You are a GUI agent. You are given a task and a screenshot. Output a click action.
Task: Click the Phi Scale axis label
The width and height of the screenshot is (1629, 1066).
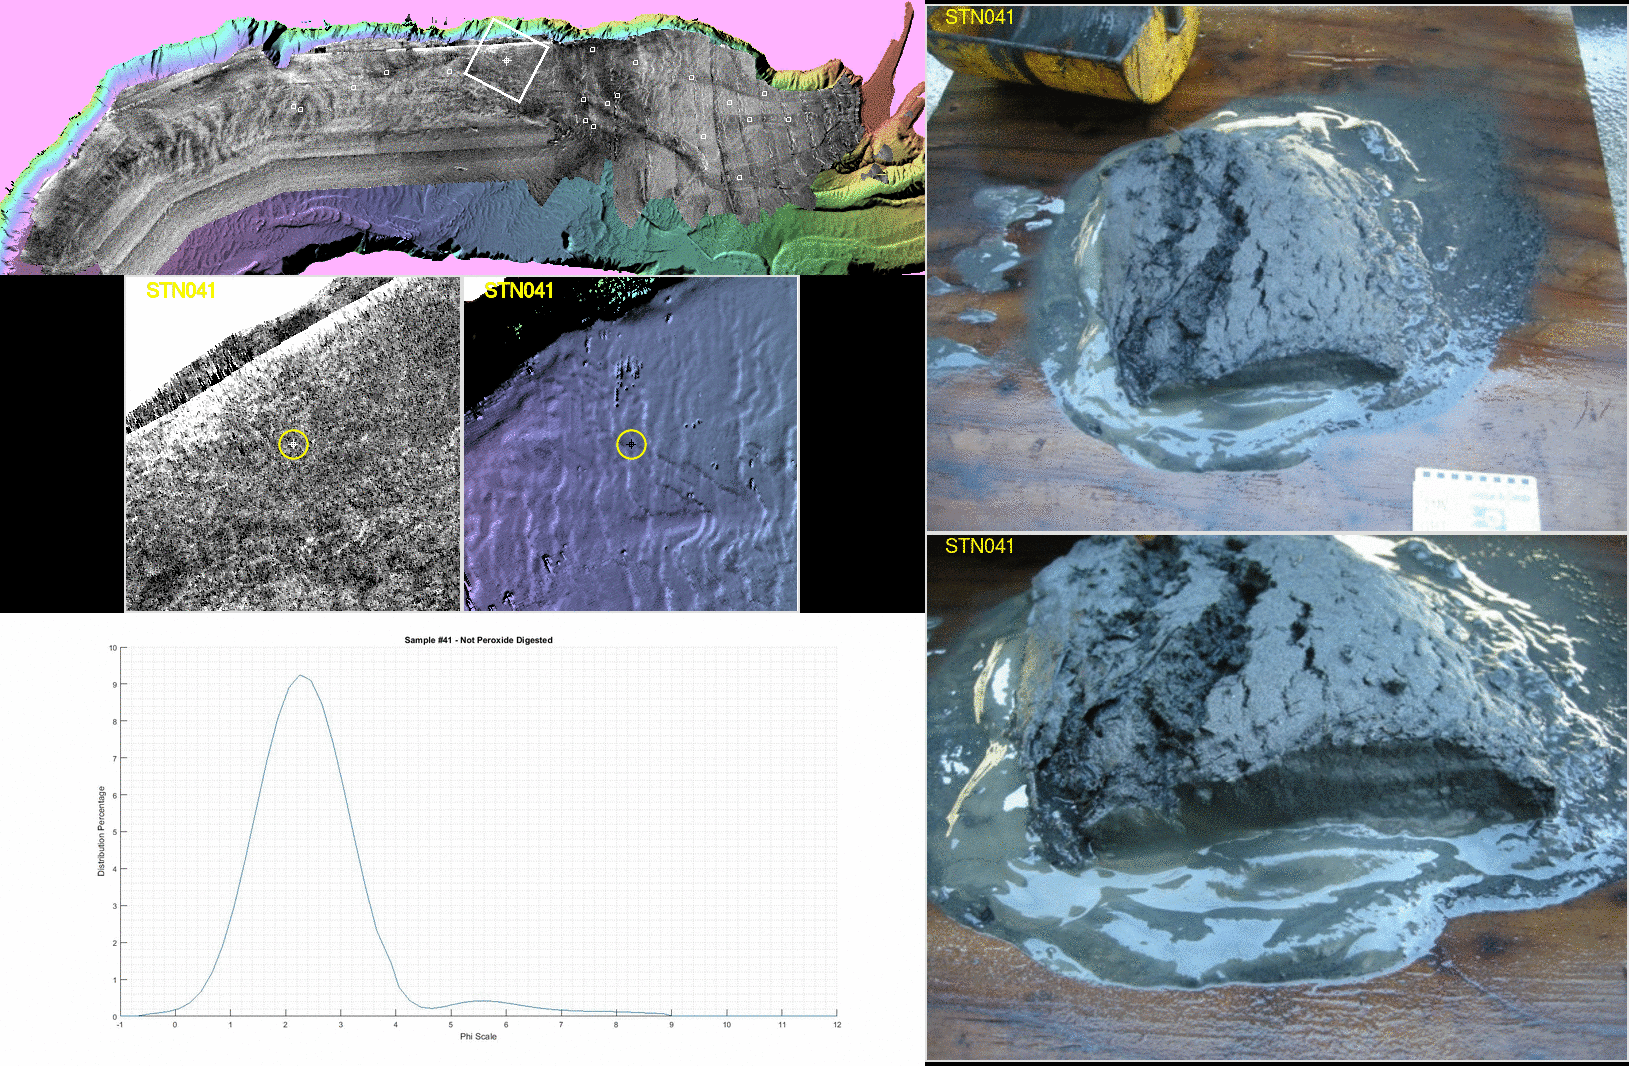pyautogui.click(x=478, y=1036)
